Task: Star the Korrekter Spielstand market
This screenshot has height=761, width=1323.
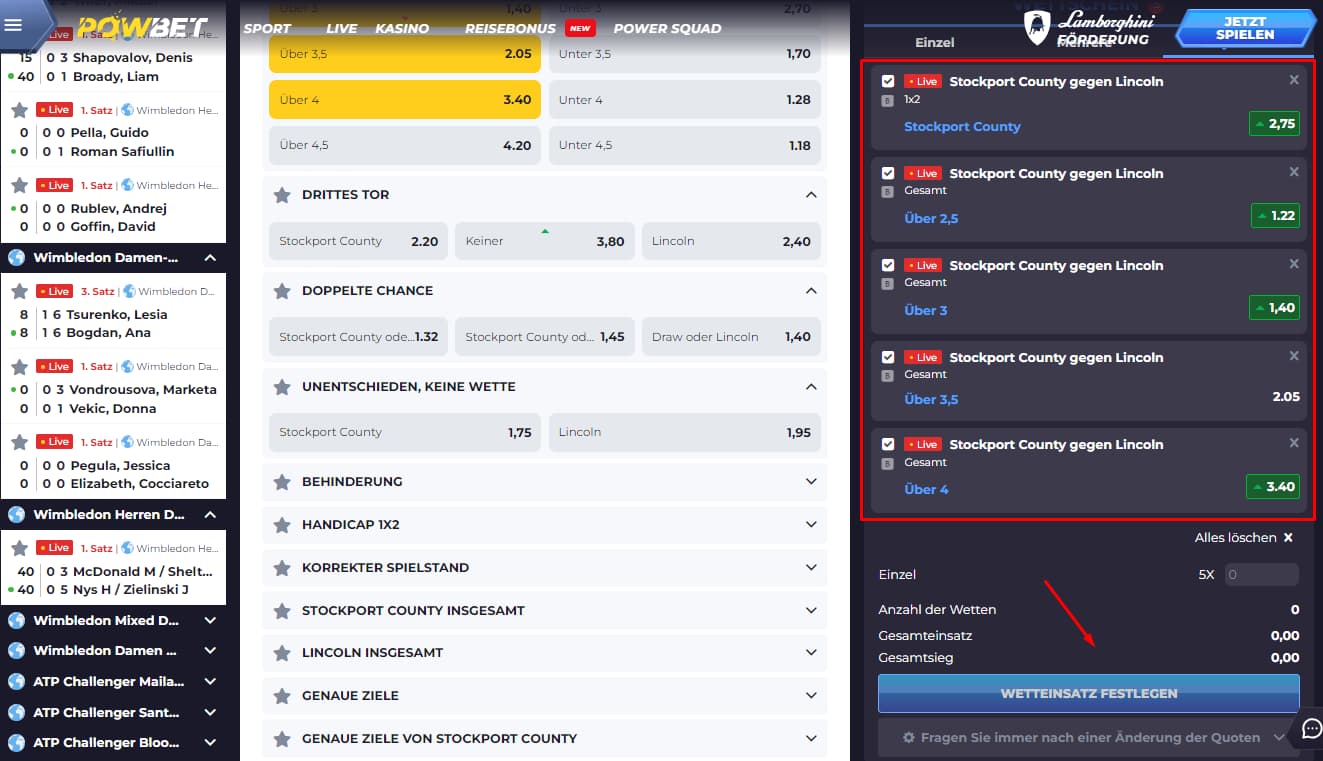Action: pyautogui.click(x=282, y=568)
